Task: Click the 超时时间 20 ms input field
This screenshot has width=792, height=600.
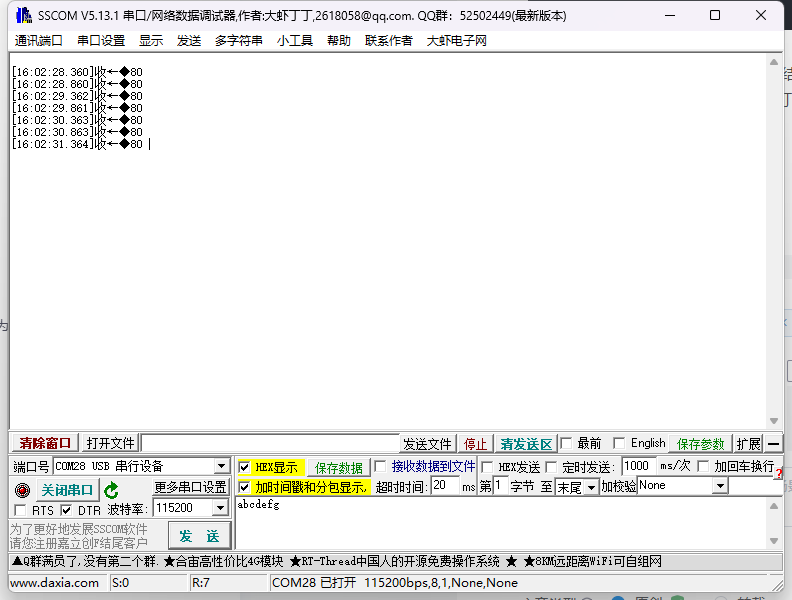Action: 445,486
